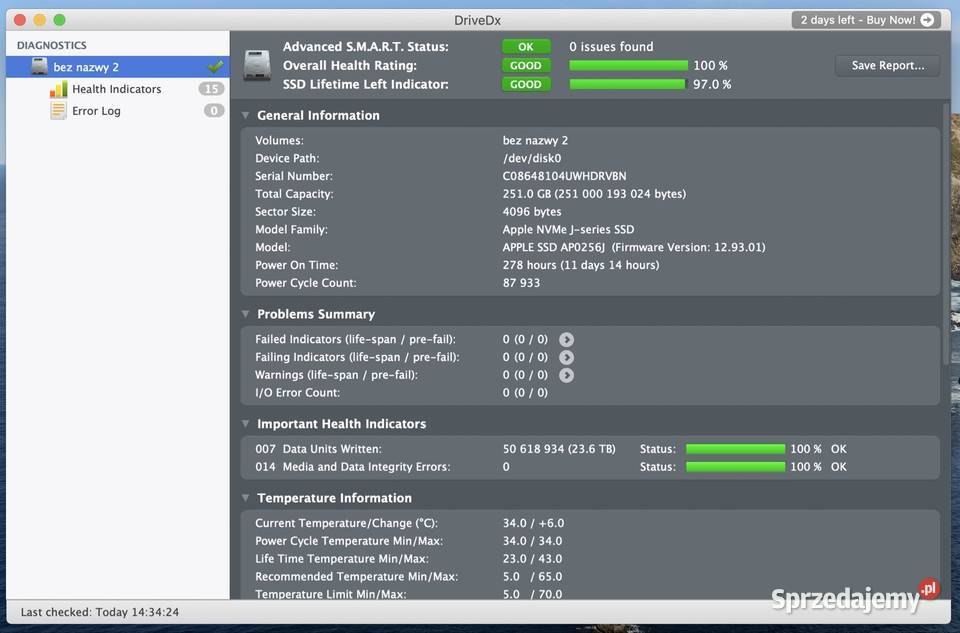The width and height of the screenshot is (960, 633).
Task: Click the arrow icon in Buy Now button
Action: pyautogui.click(x=928, y=20)
